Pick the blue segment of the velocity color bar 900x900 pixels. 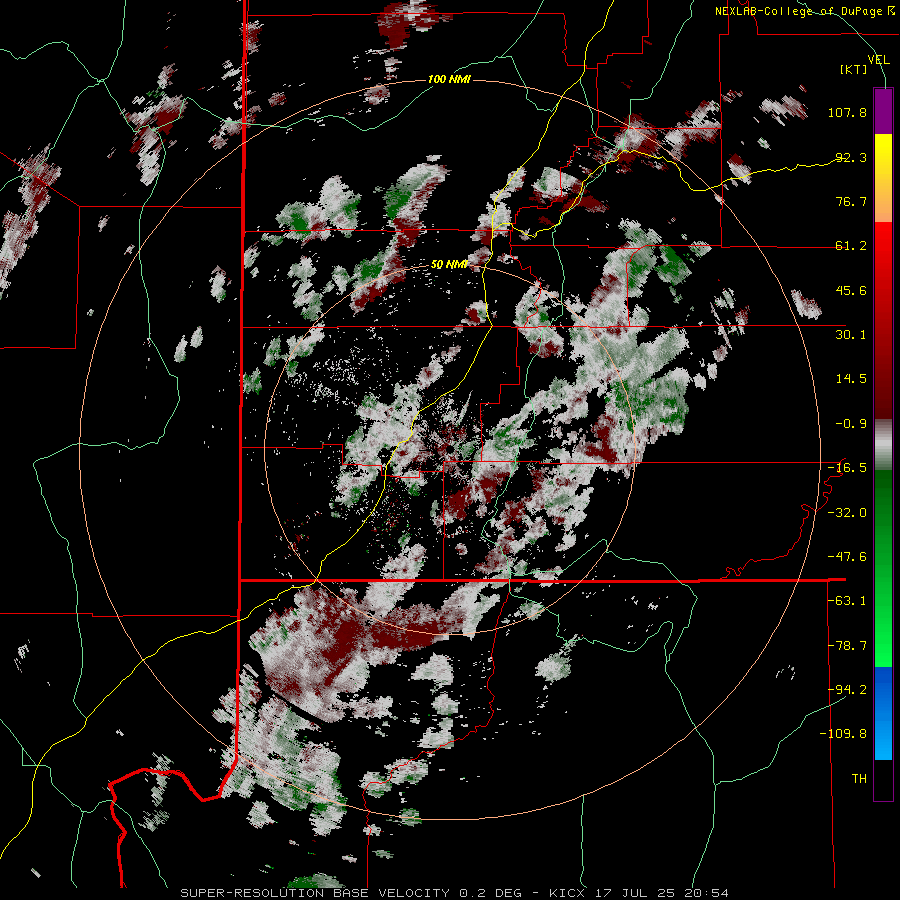tap(883, 713)
